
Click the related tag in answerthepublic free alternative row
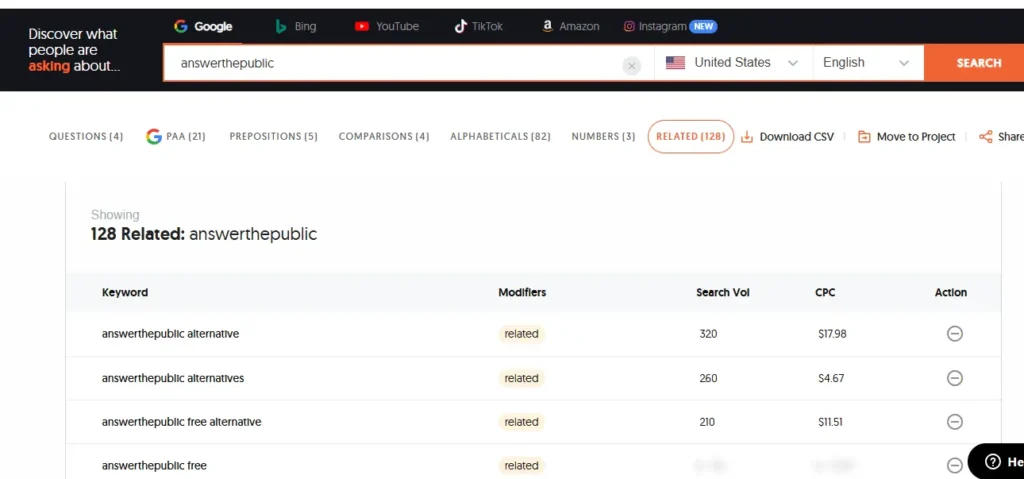[x=521, y=422]
